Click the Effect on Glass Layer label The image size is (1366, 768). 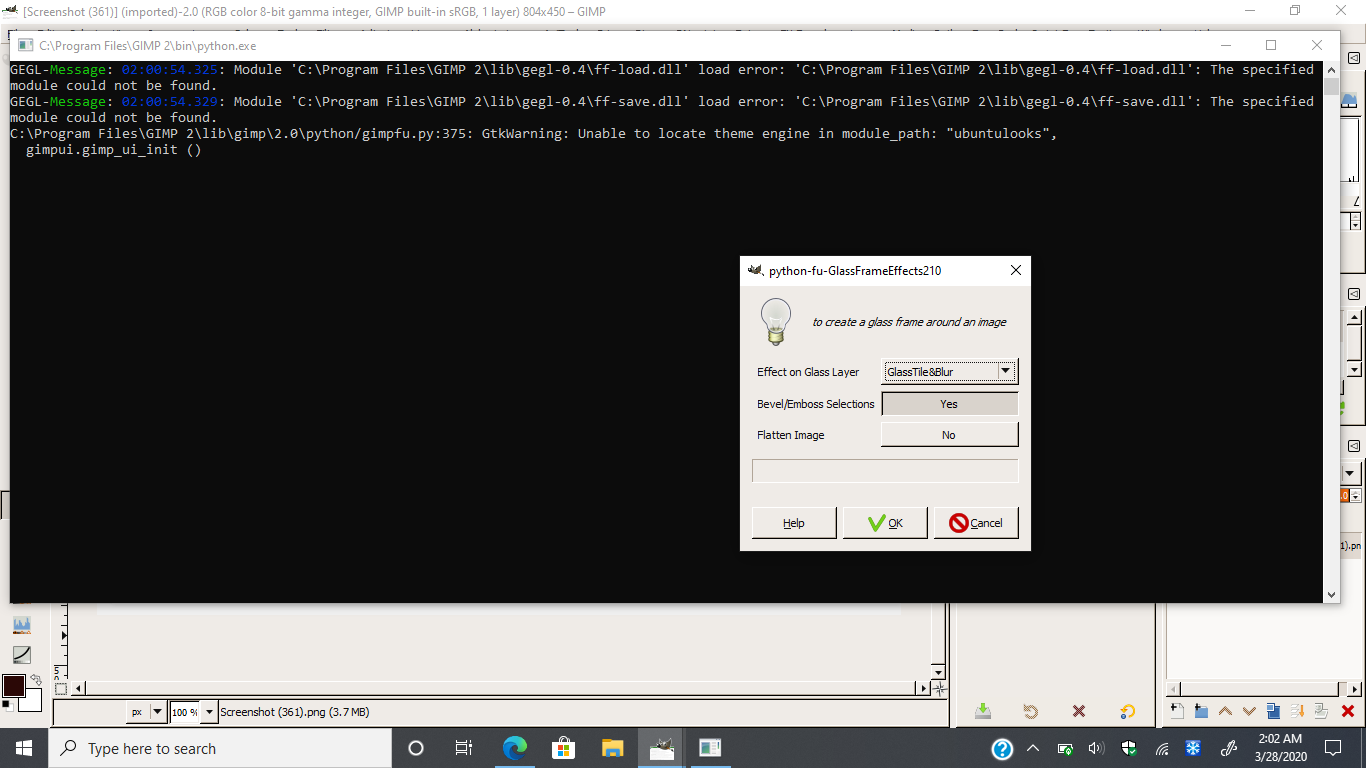click(808, 372)
